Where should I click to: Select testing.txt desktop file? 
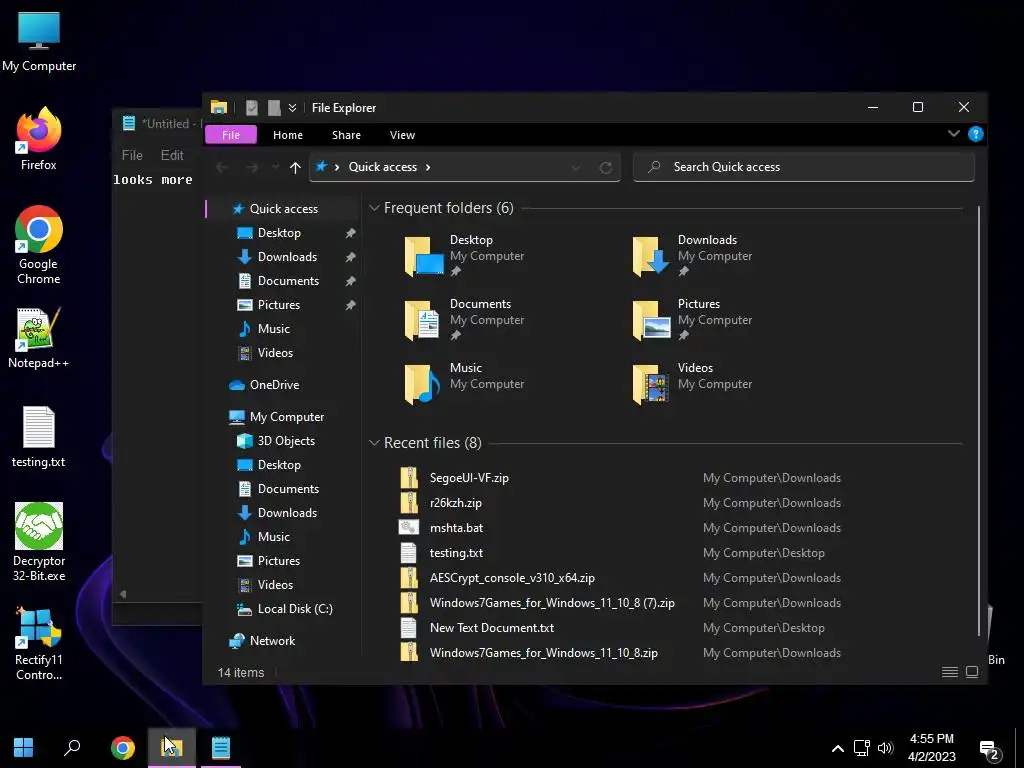click(39, 438)
